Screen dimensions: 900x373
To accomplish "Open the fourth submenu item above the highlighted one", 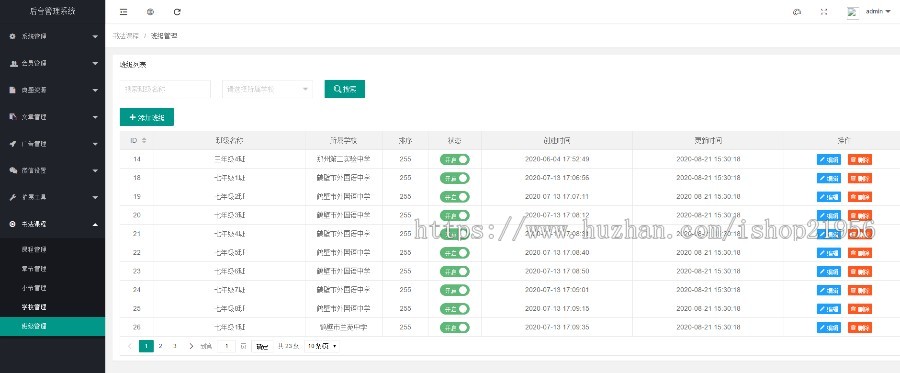I will (x=52, y=307).
